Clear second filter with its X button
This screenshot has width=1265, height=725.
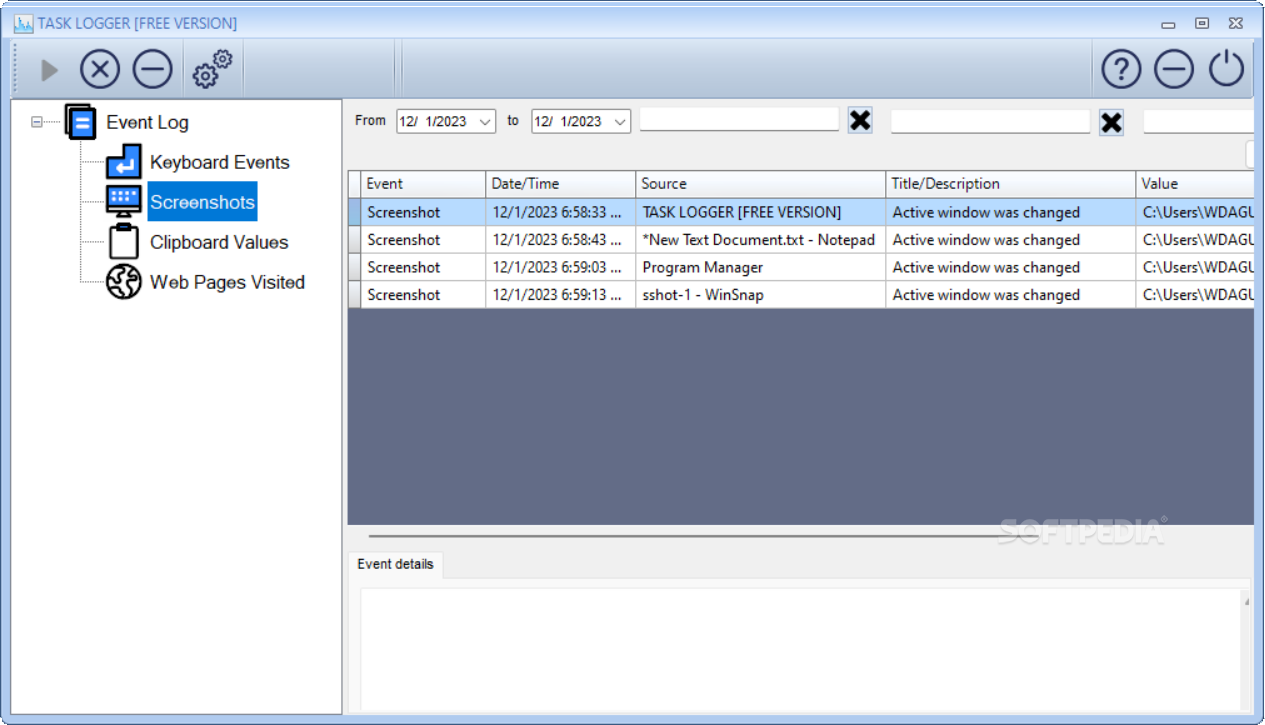tap(1111, 123)
